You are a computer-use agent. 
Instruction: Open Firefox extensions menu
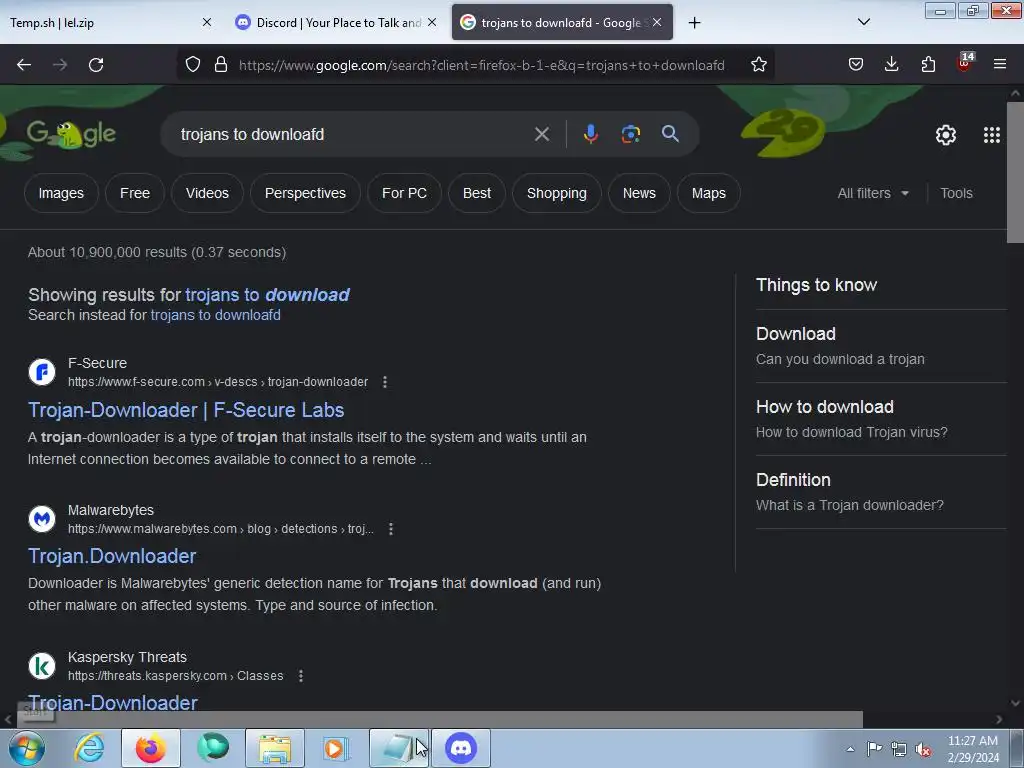tap(928, 64)
